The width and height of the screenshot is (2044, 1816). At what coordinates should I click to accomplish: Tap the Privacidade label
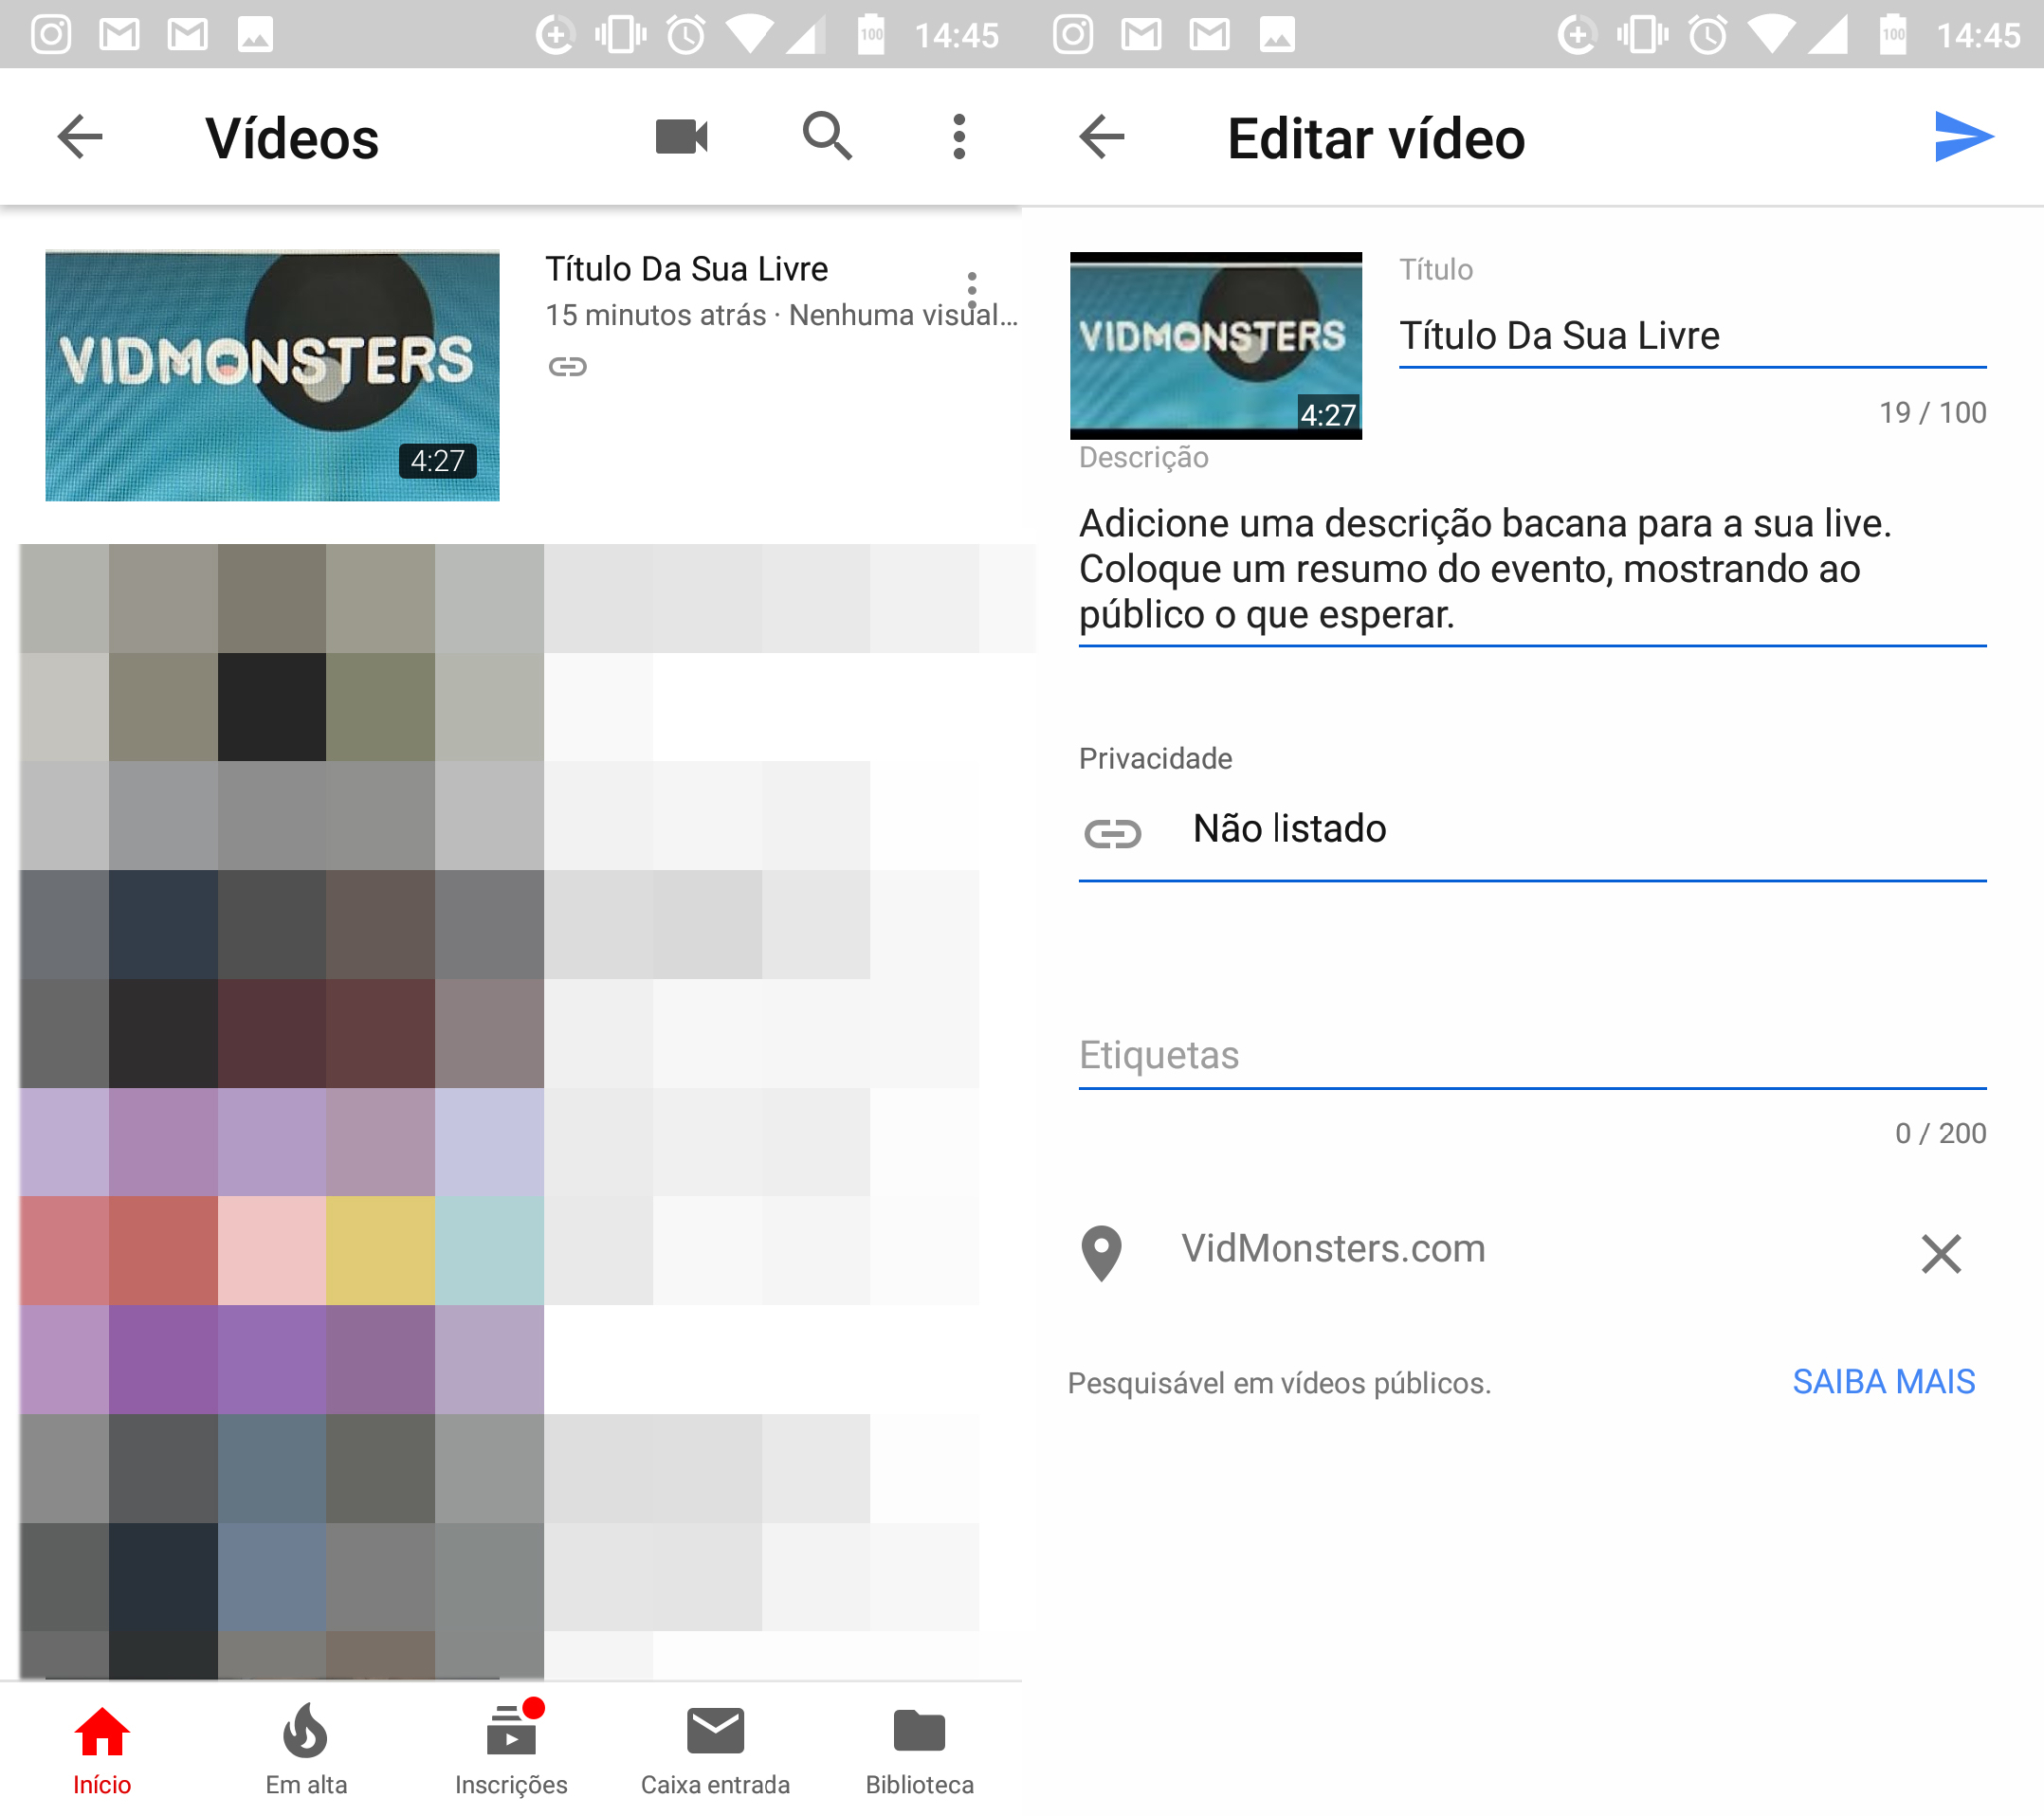coord(1155,759)
